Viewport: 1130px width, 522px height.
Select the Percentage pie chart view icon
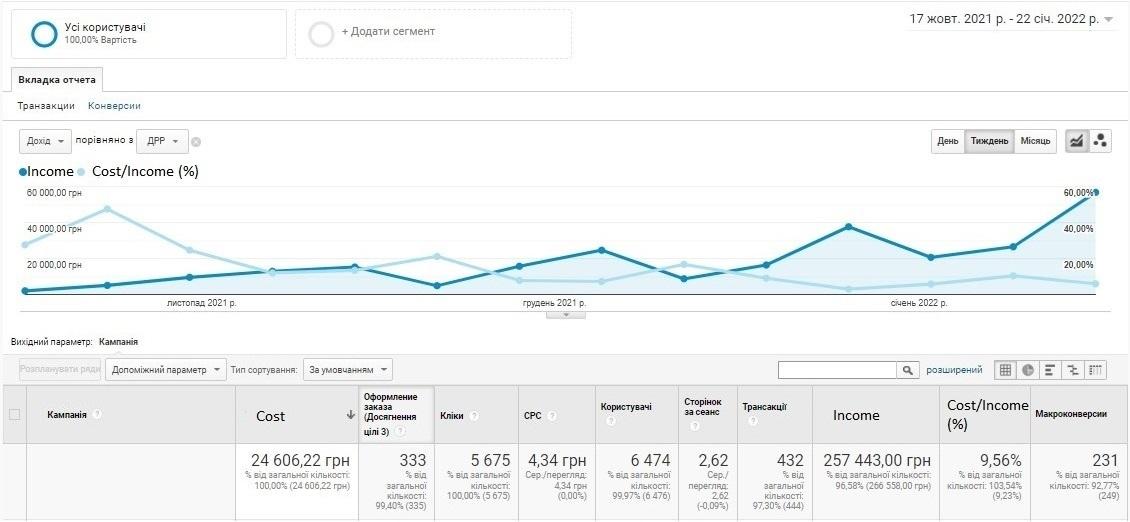[1028, 370]
